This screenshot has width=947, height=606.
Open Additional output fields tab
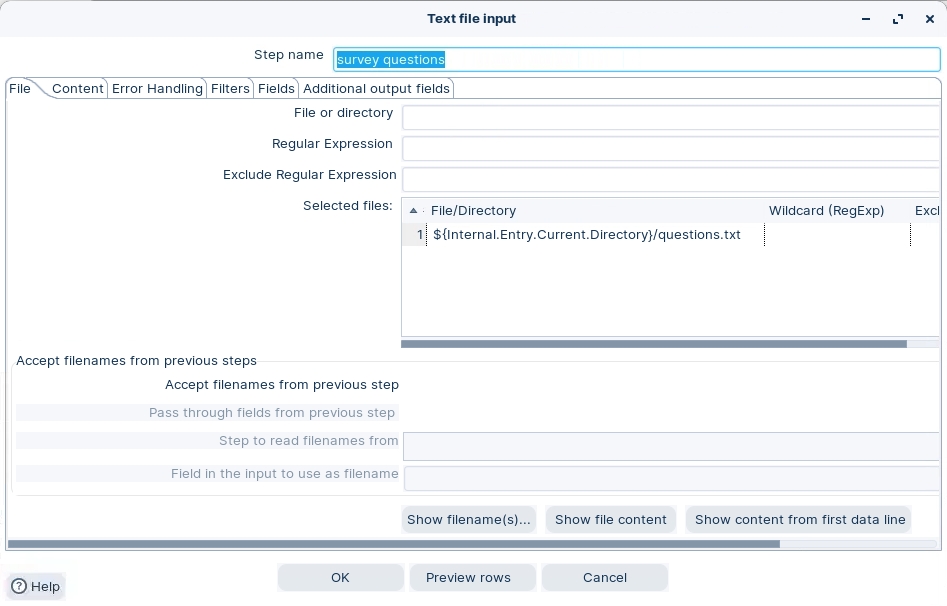click(377, 89)
